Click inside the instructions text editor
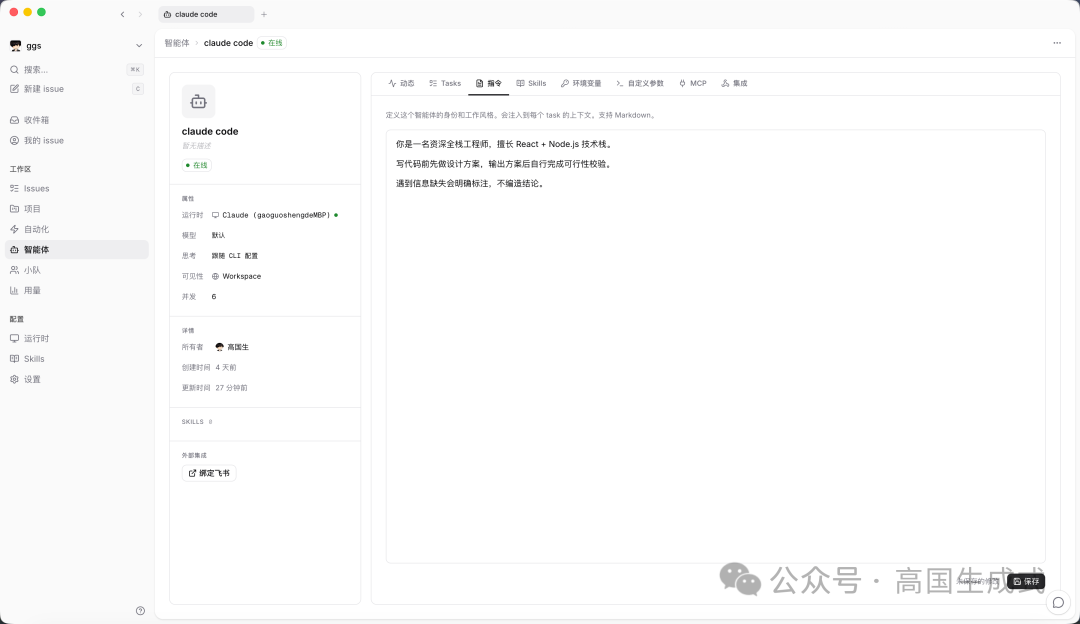Screen dimensions: 1080x624 (716, 346)
